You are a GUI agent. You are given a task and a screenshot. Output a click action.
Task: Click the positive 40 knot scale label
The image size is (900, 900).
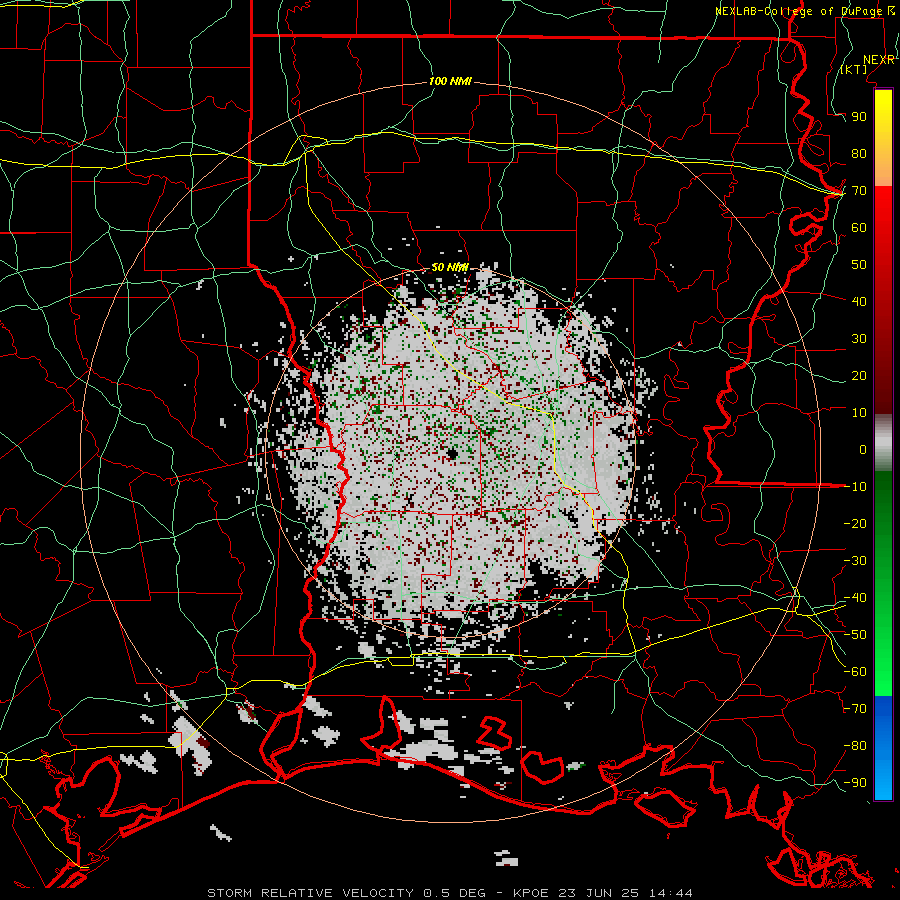859,301
